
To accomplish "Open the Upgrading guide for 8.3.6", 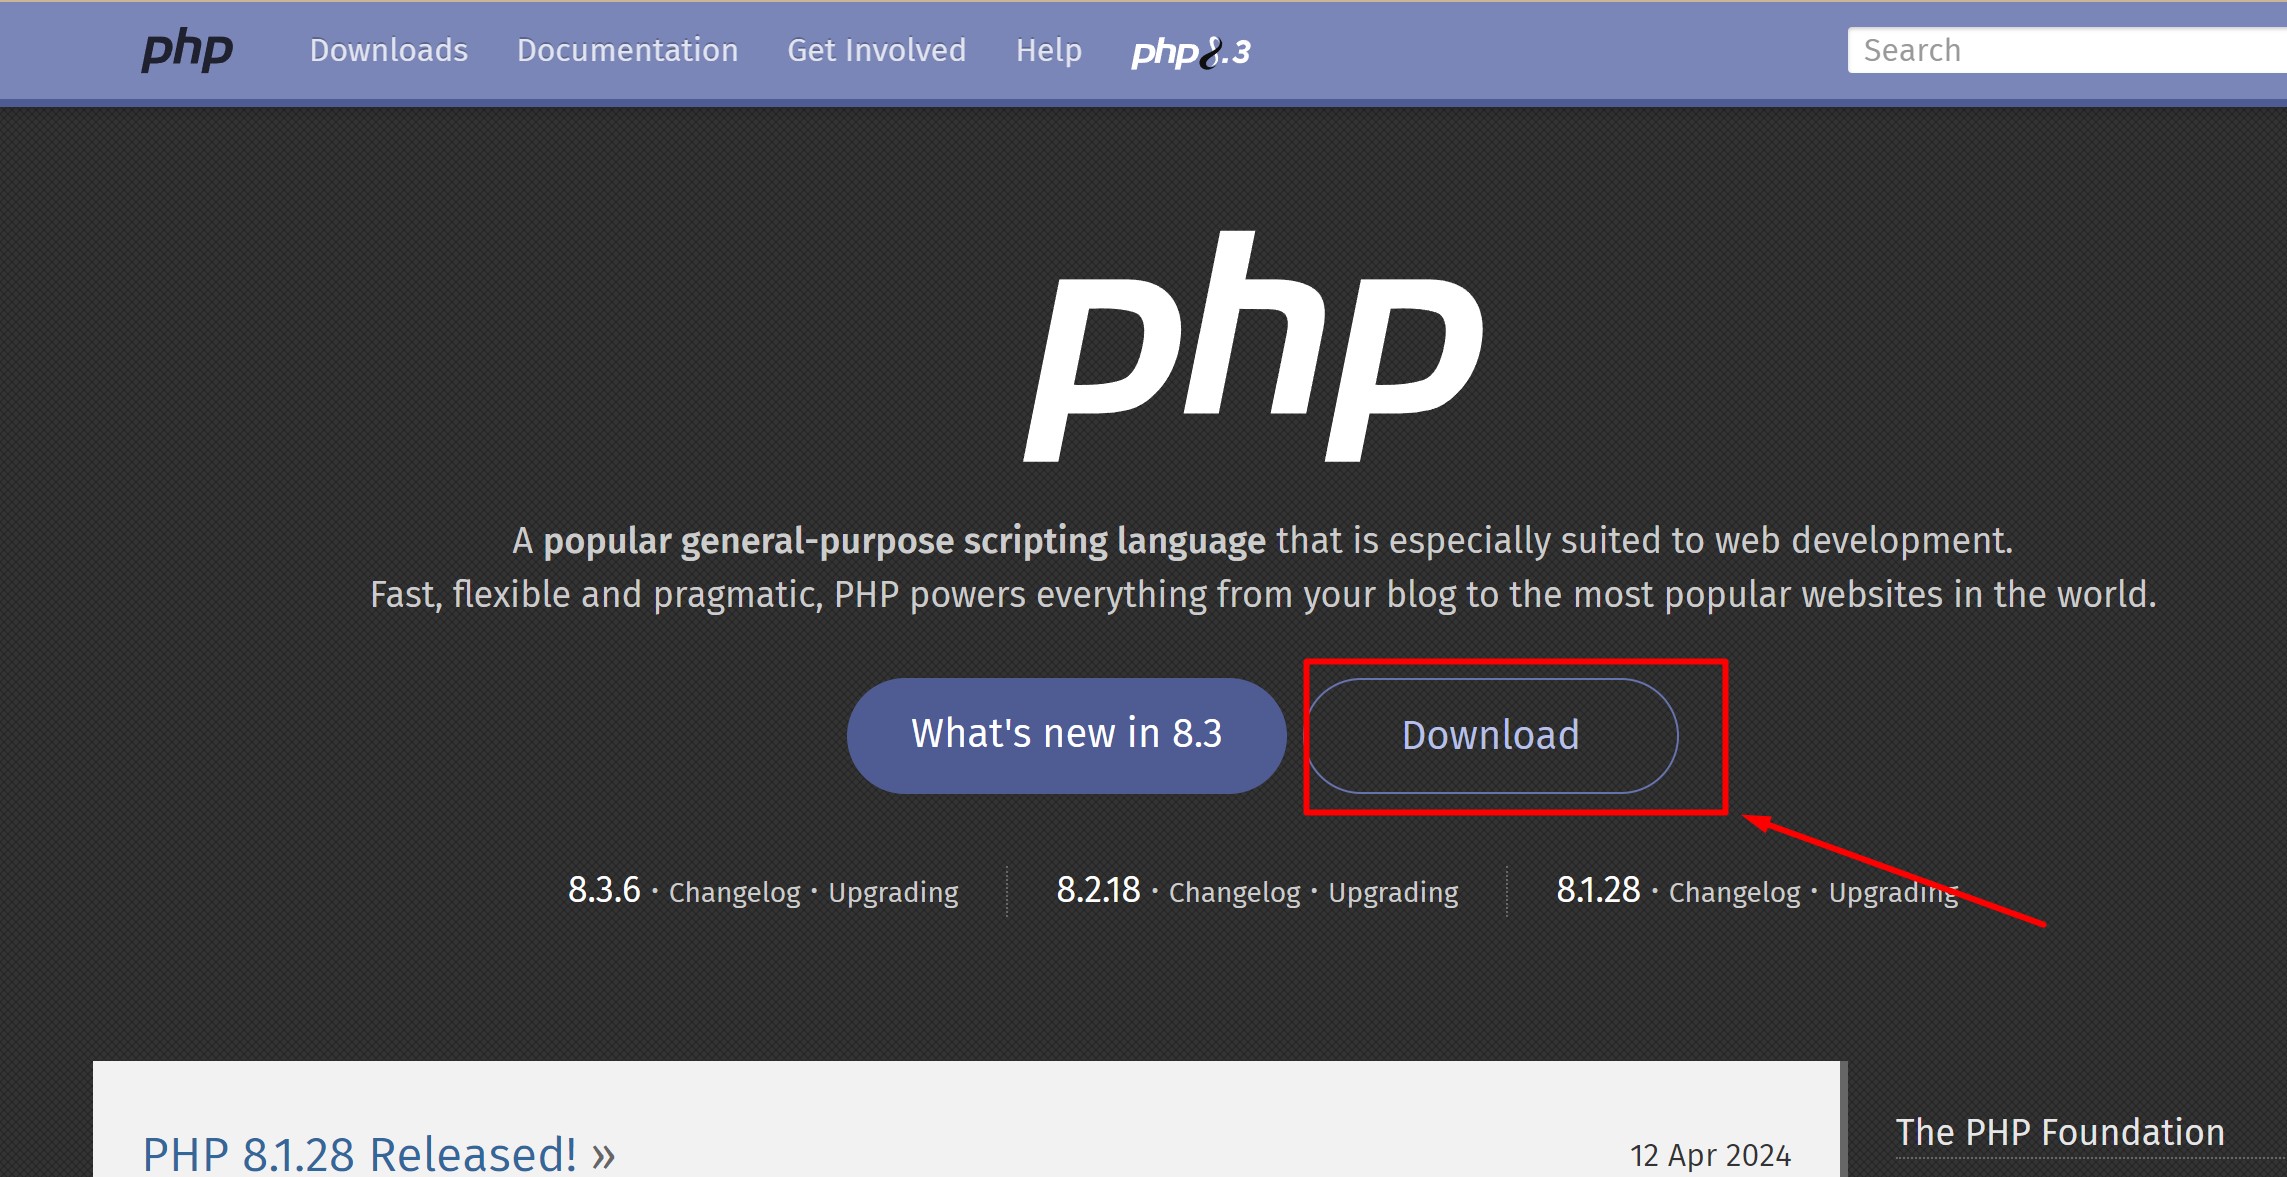I will (893, 892).
